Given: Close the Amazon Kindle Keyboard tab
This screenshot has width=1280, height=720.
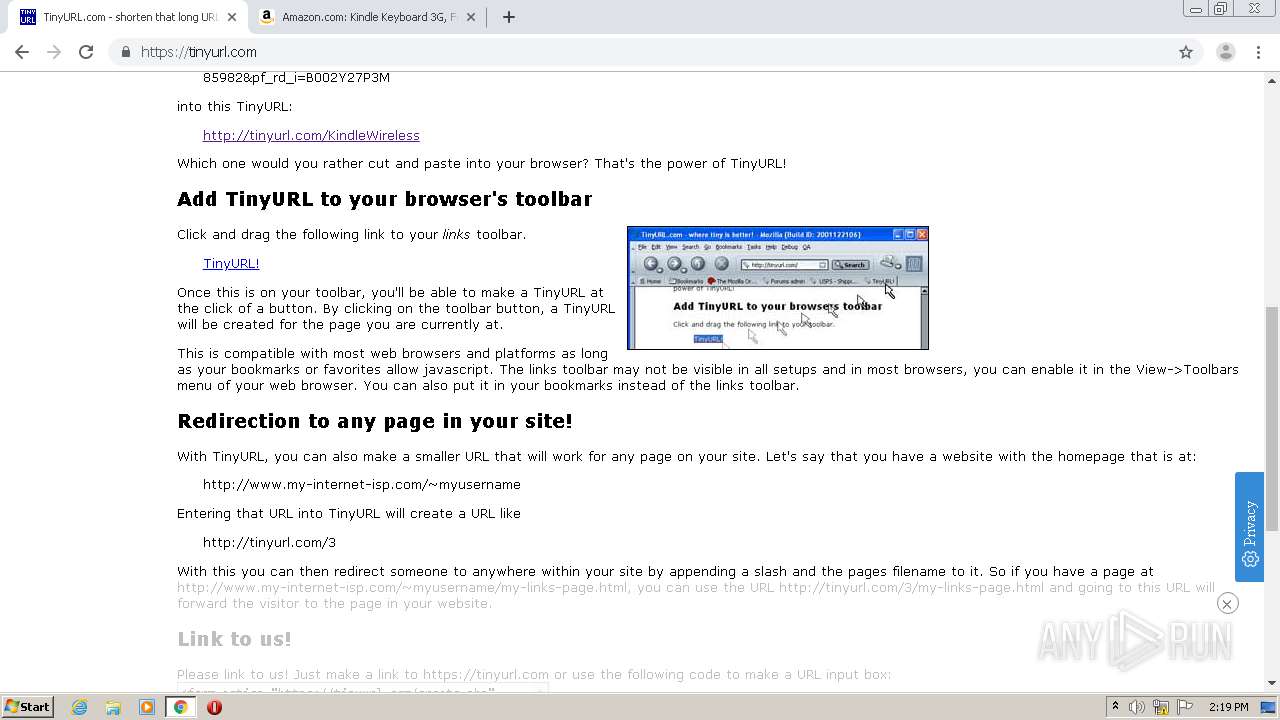Looking at the screenshot, I should click(471, 17).
